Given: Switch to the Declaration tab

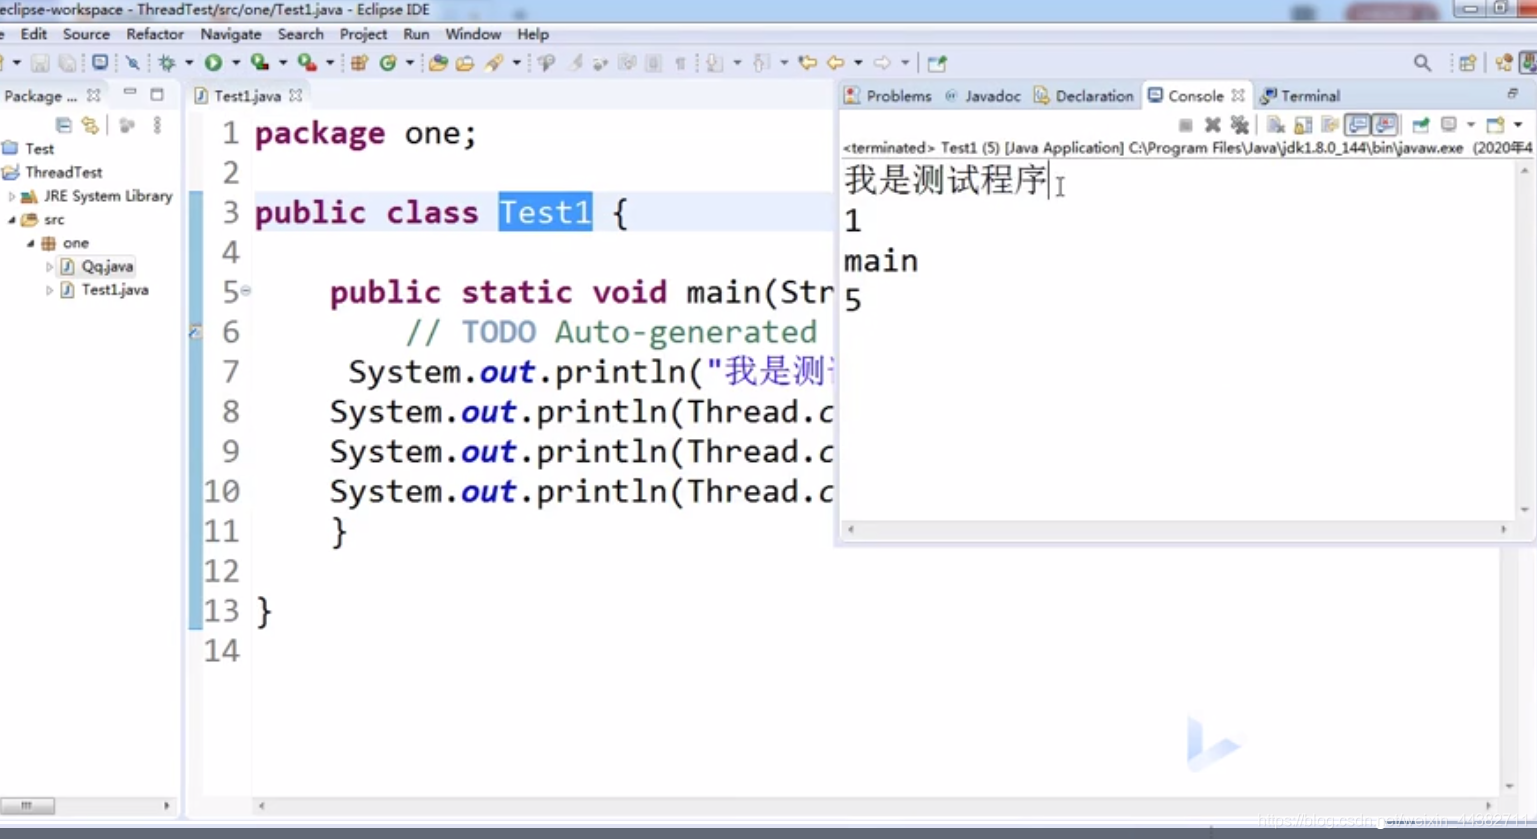Looking at the screenshot, I should pos(1085,96).
